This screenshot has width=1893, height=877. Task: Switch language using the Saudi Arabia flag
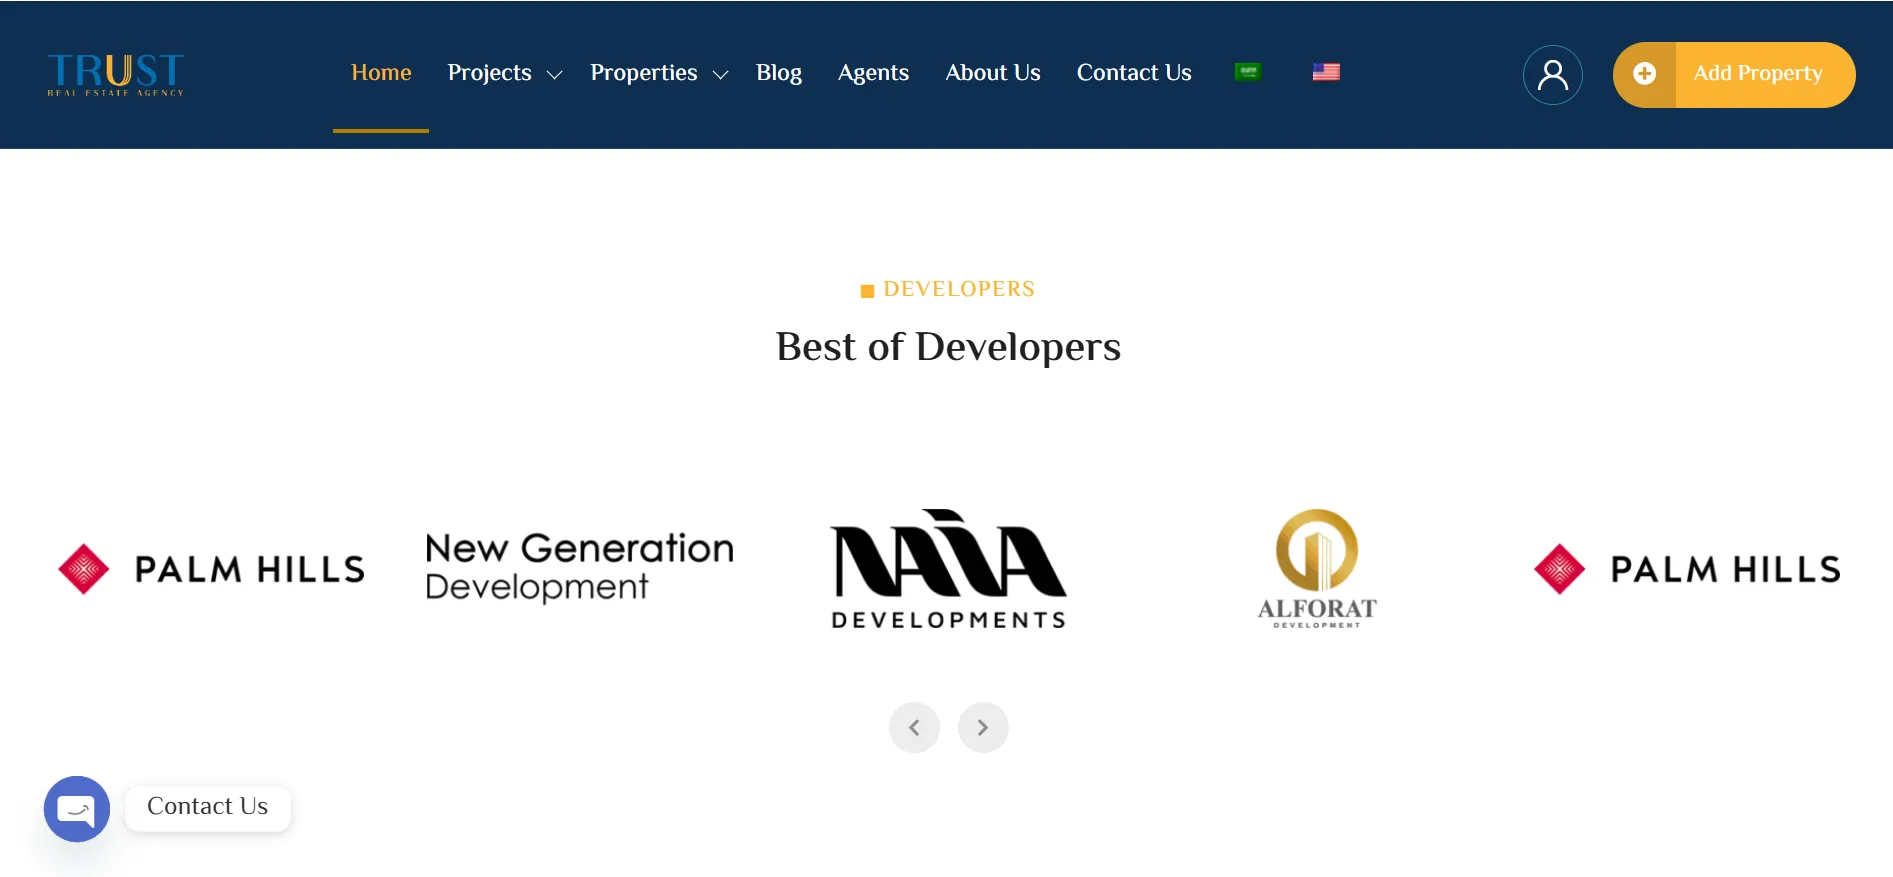click(1247, 72)
